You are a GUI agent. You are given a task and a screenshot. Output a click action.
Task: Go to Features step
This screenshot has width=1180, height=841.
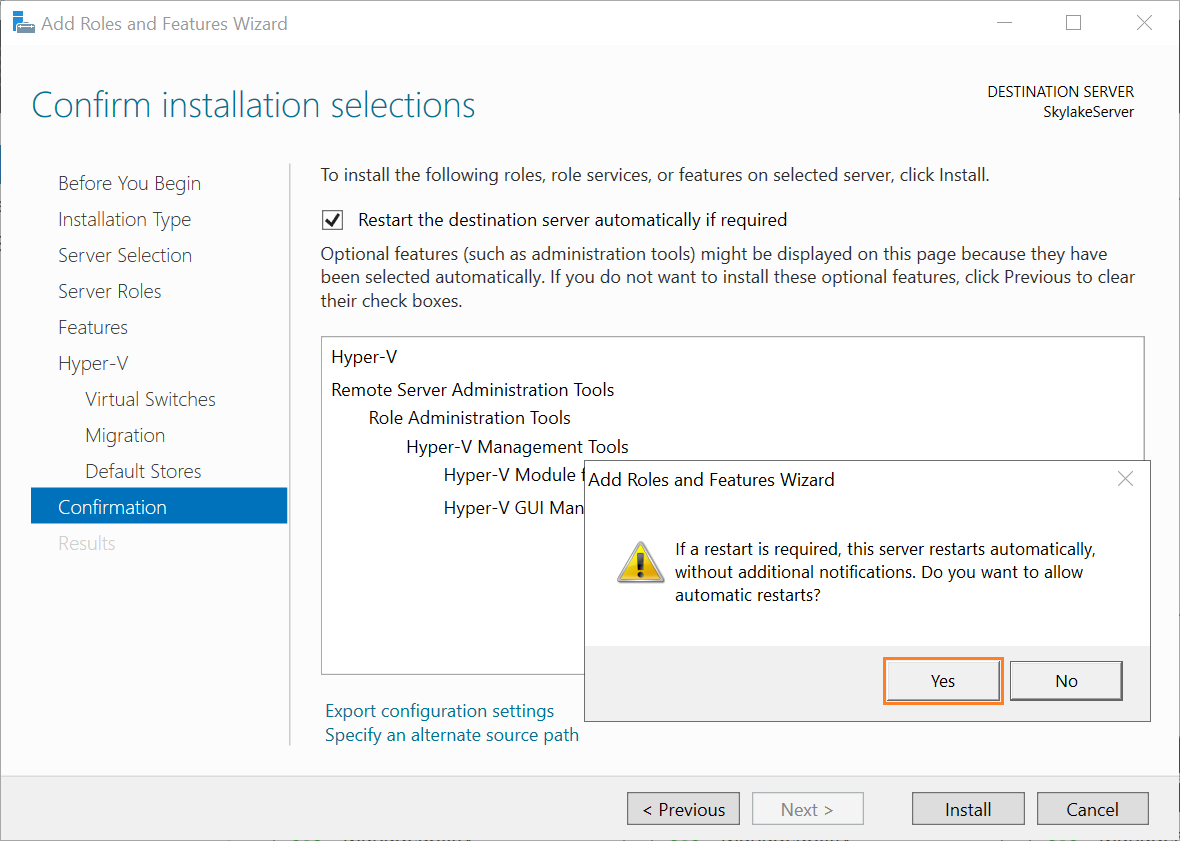(x=93, y=327)
